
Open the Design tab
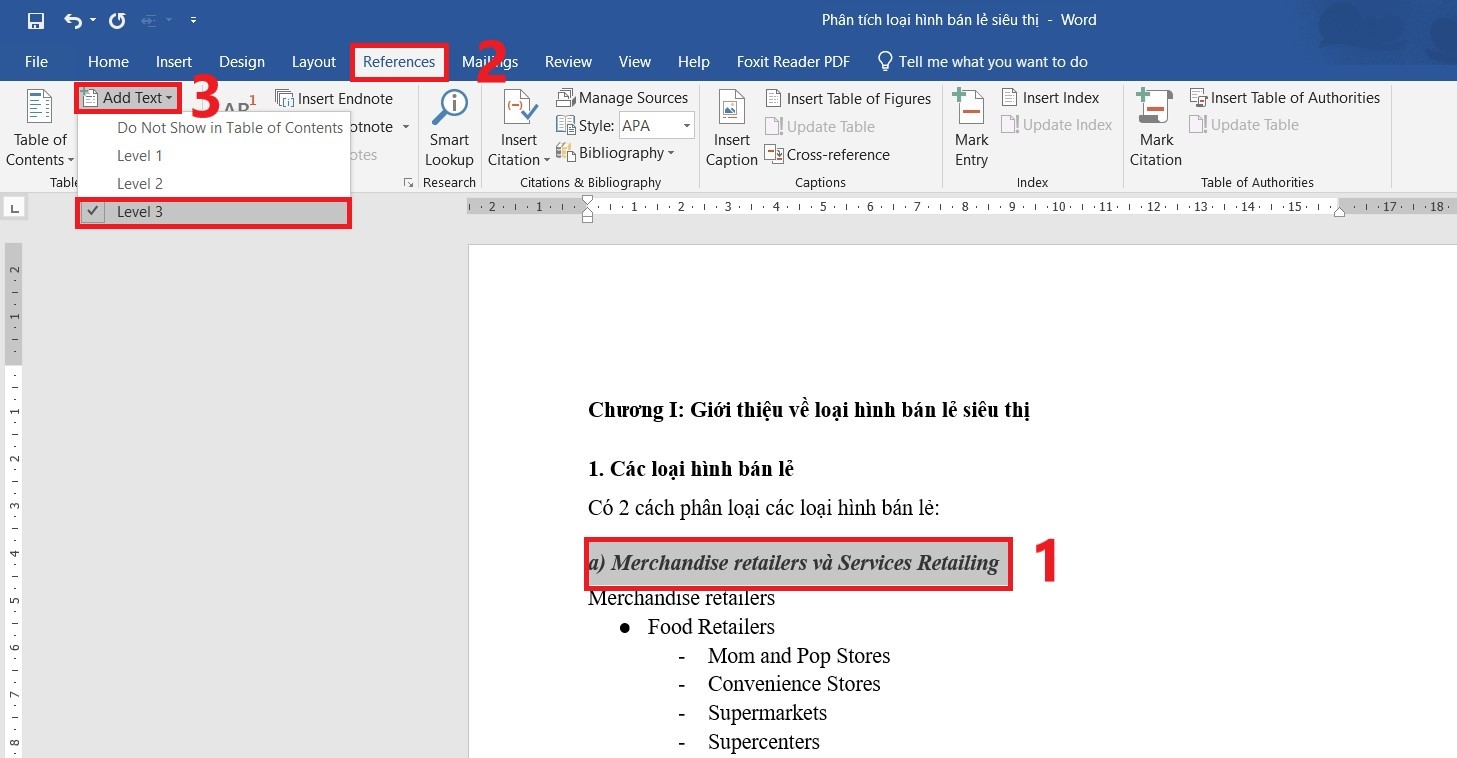click(x=242, y=62)
